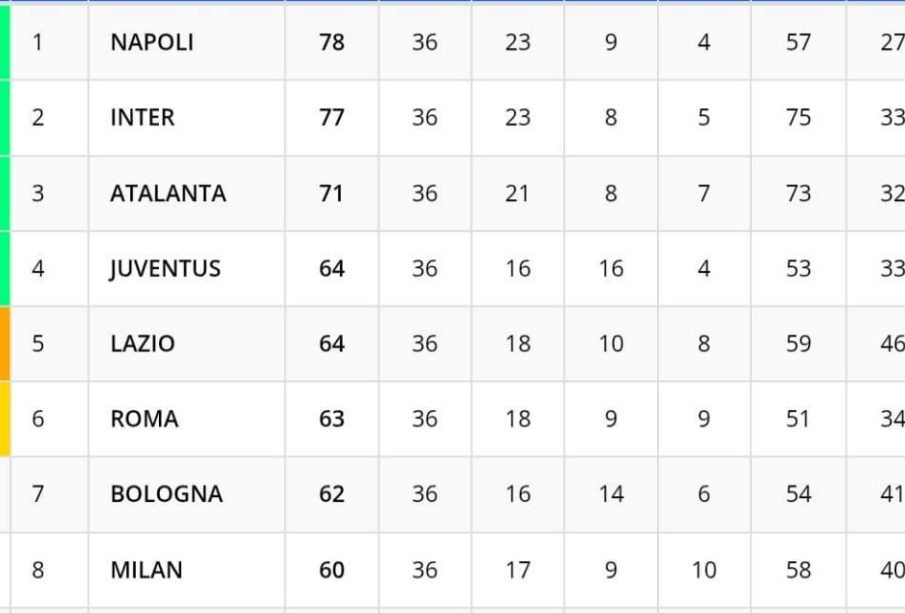
Task: Select the INTER team name
Action: (142, 117)
